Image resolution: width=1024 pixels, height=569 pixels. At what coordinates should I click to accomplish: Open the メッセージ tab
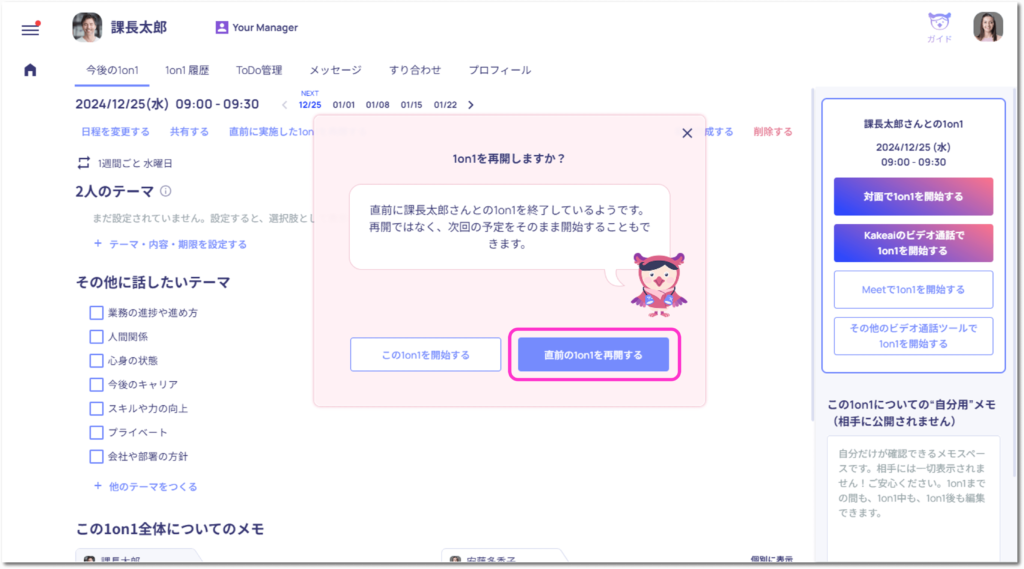336,70
